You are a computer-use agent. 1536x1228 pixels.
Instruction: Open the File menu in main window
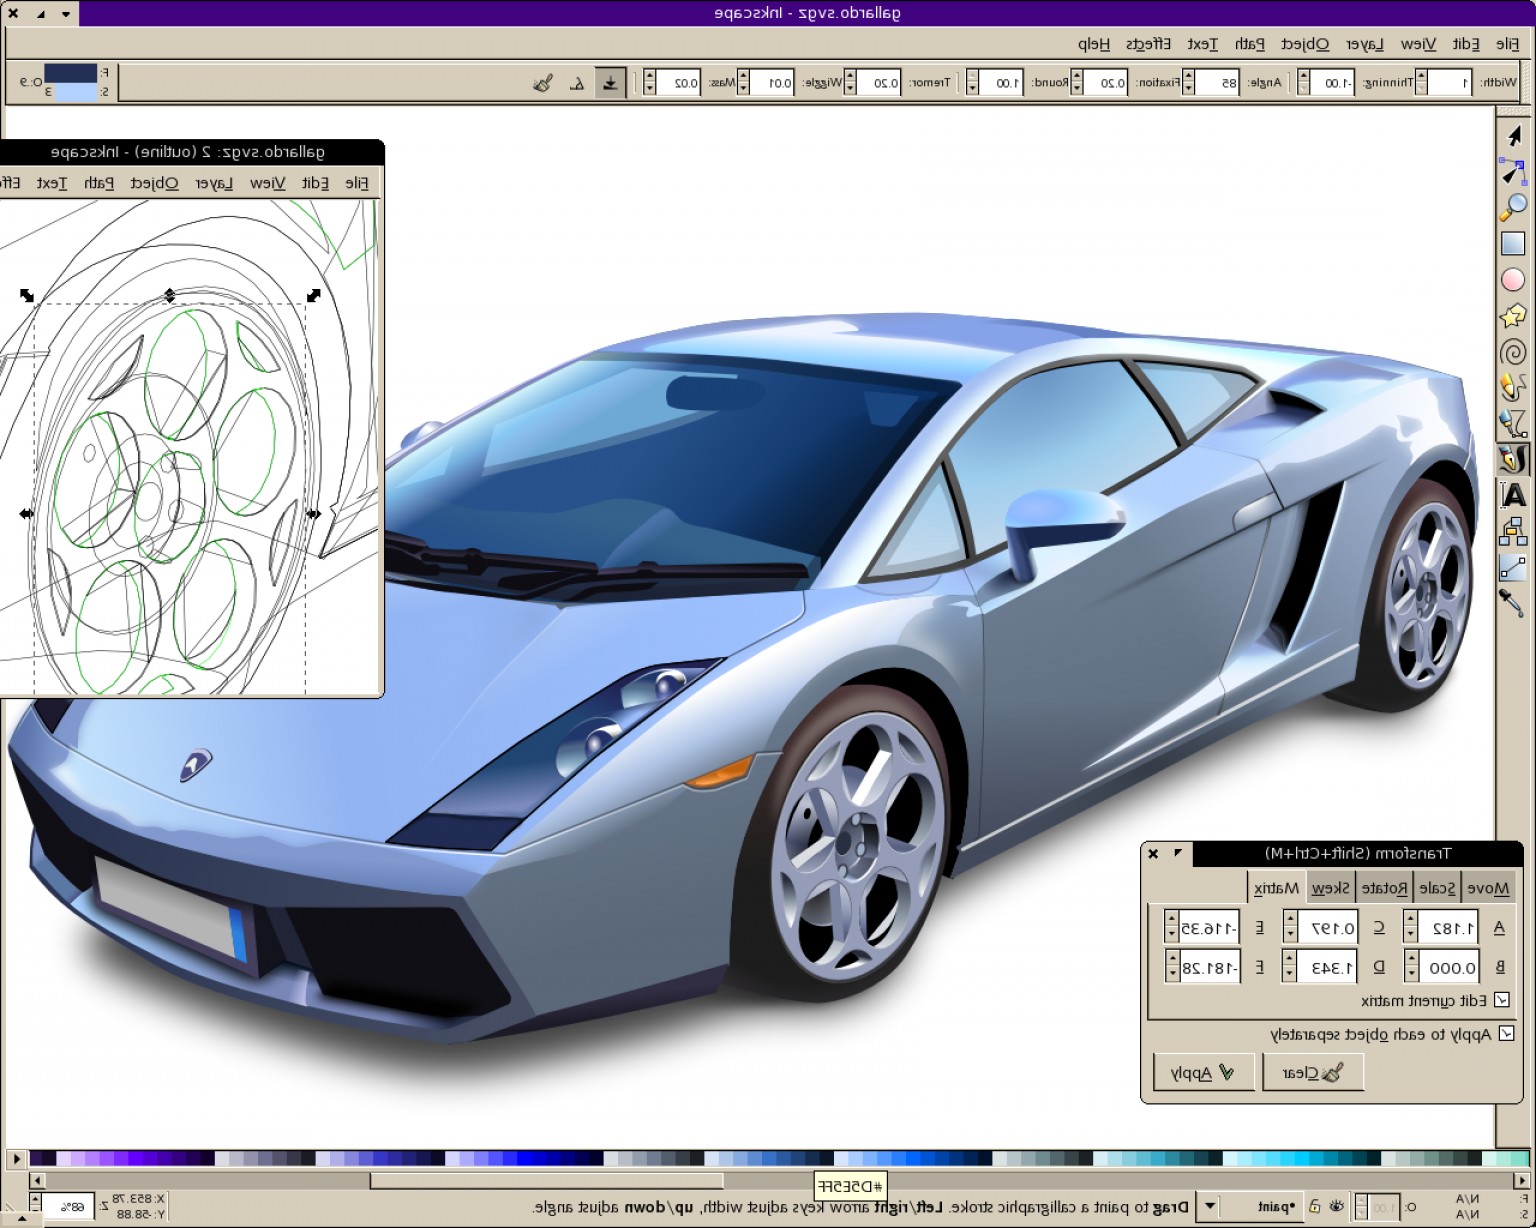coord(1507,44)
